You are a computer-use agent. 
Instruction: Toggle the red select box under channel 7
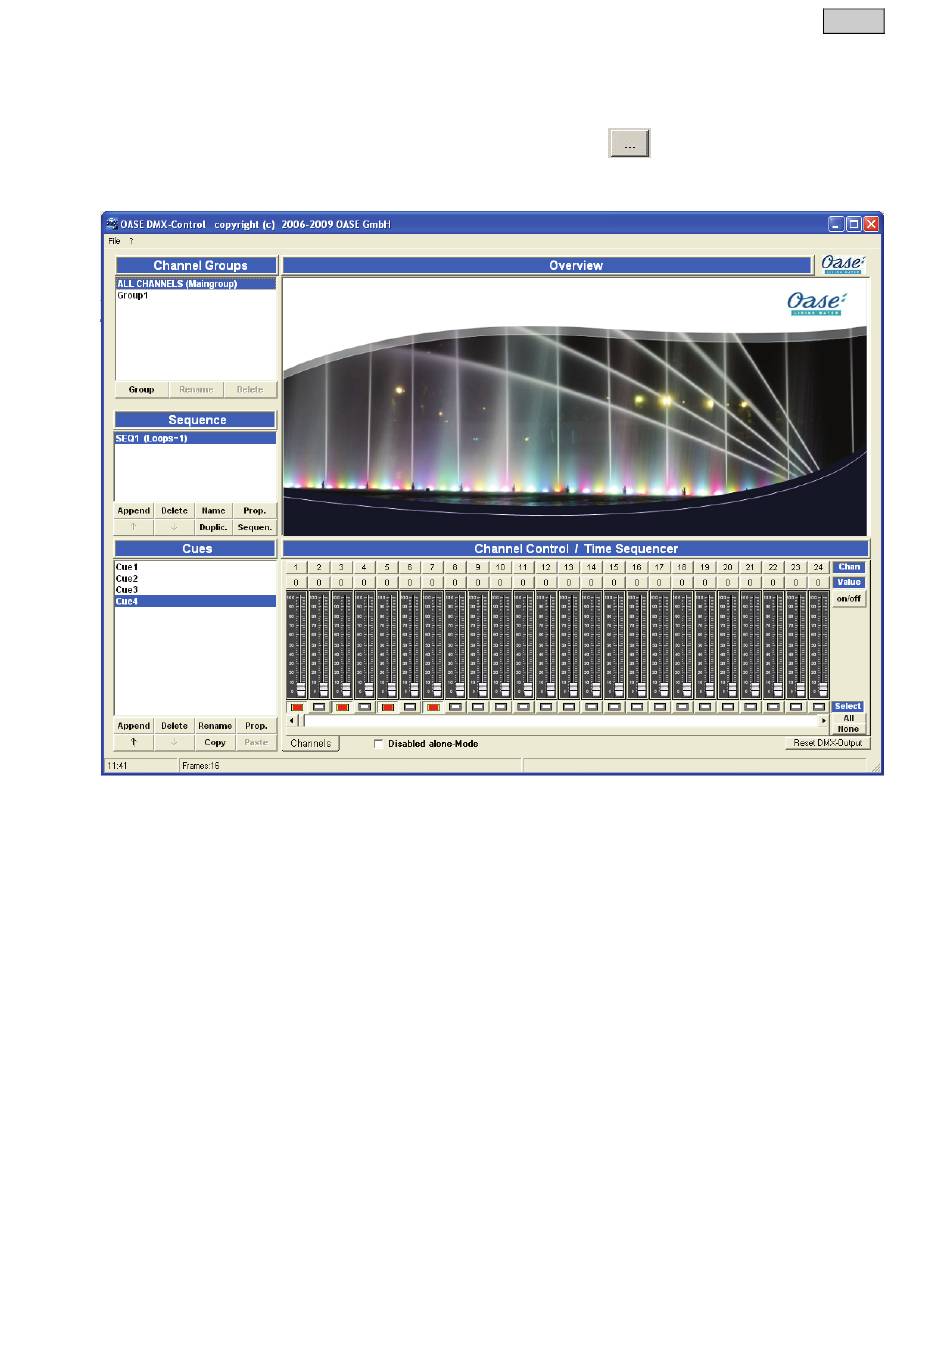433,707
